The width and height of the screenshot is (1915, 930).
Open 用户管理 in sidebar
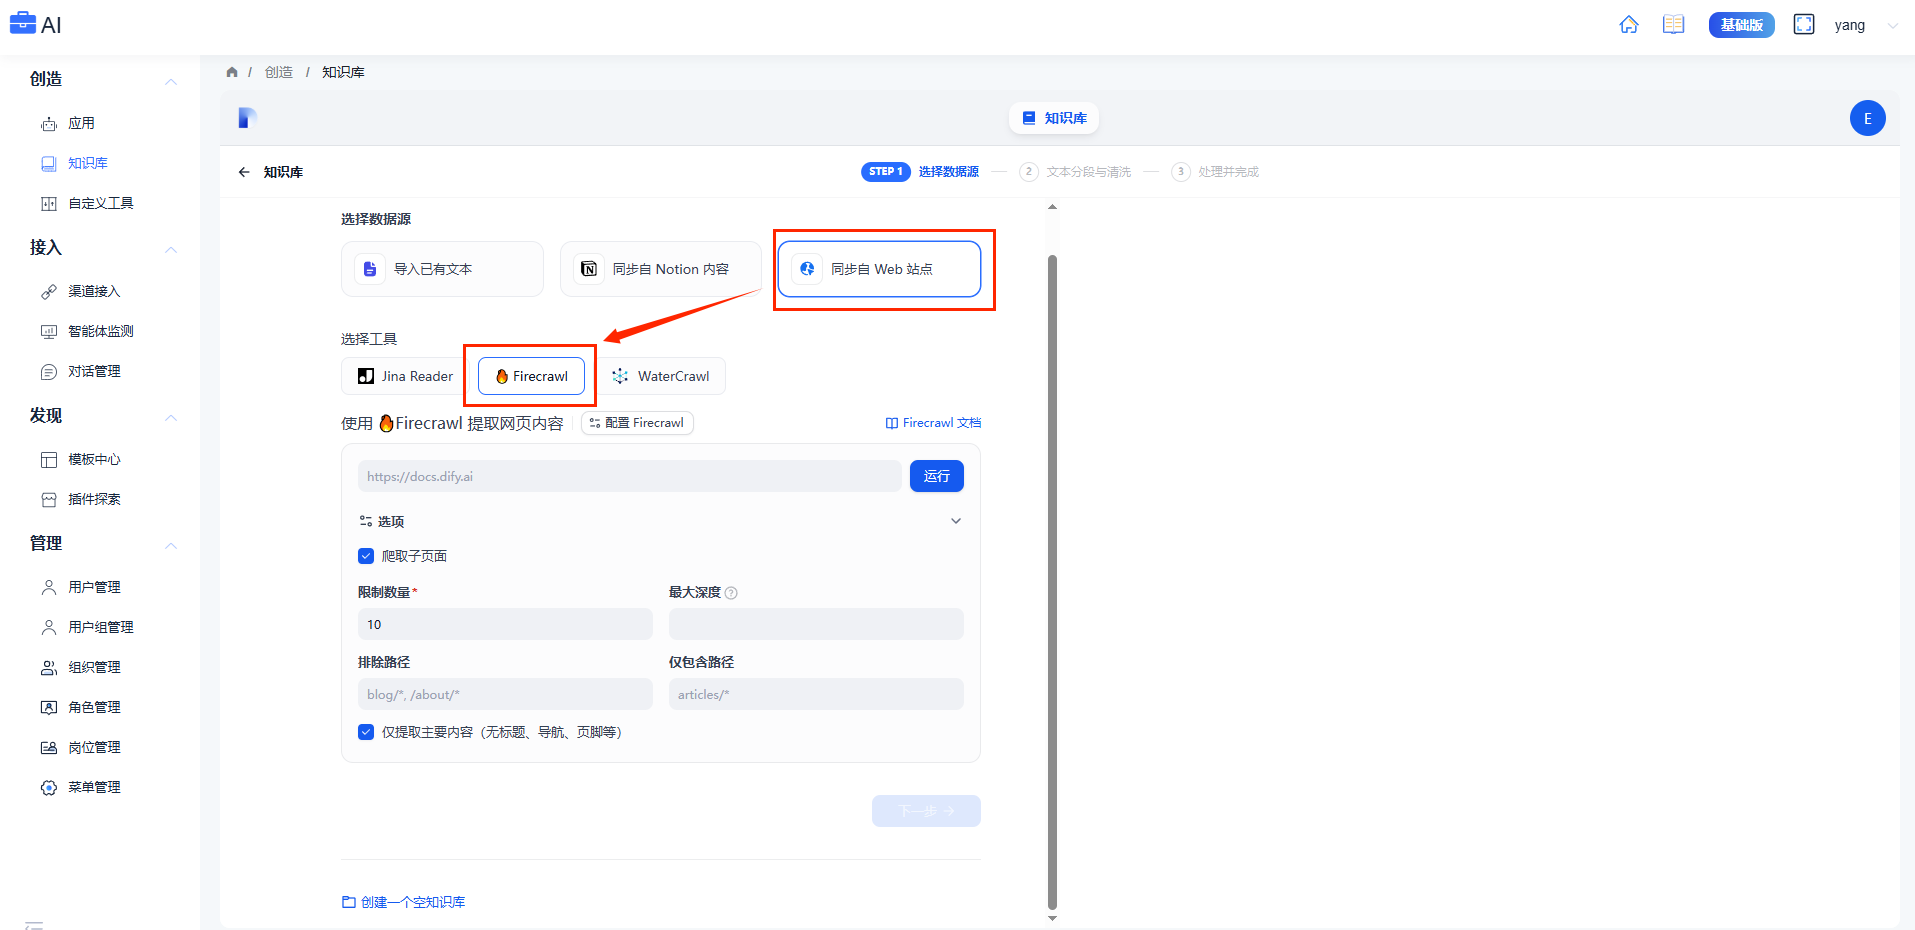coord(94,587)
